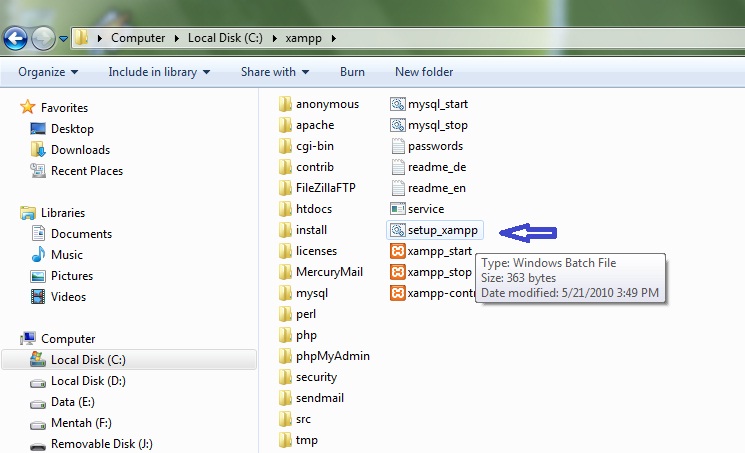Select the mysql_stop batch file icon
This screenshot has width=745, height=453.
398,125
